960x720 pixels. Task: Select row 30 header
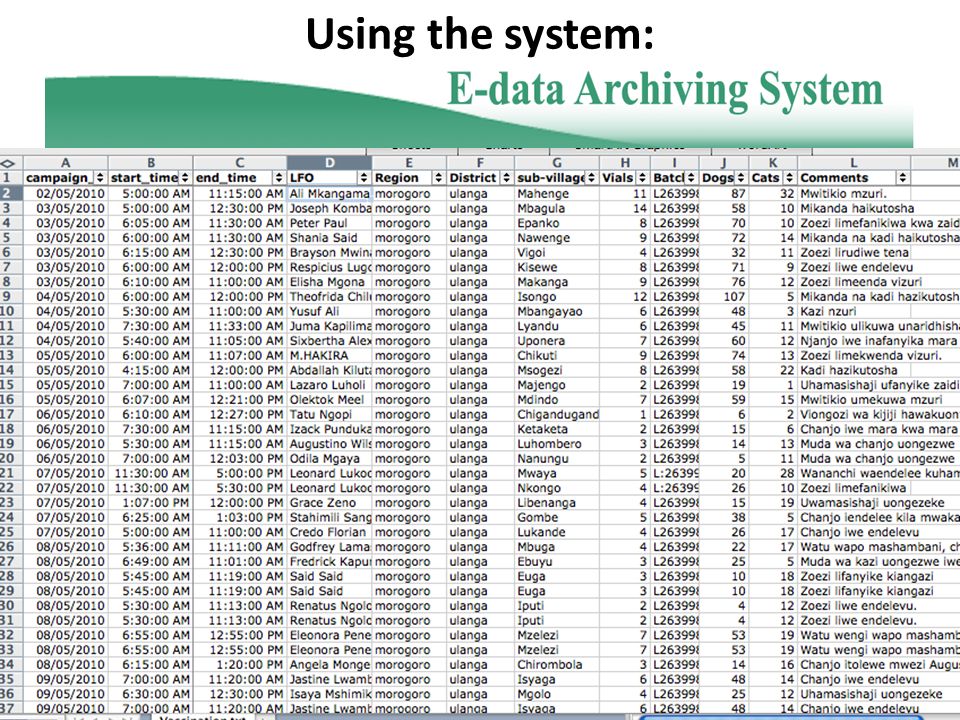(x=11, y=606)
